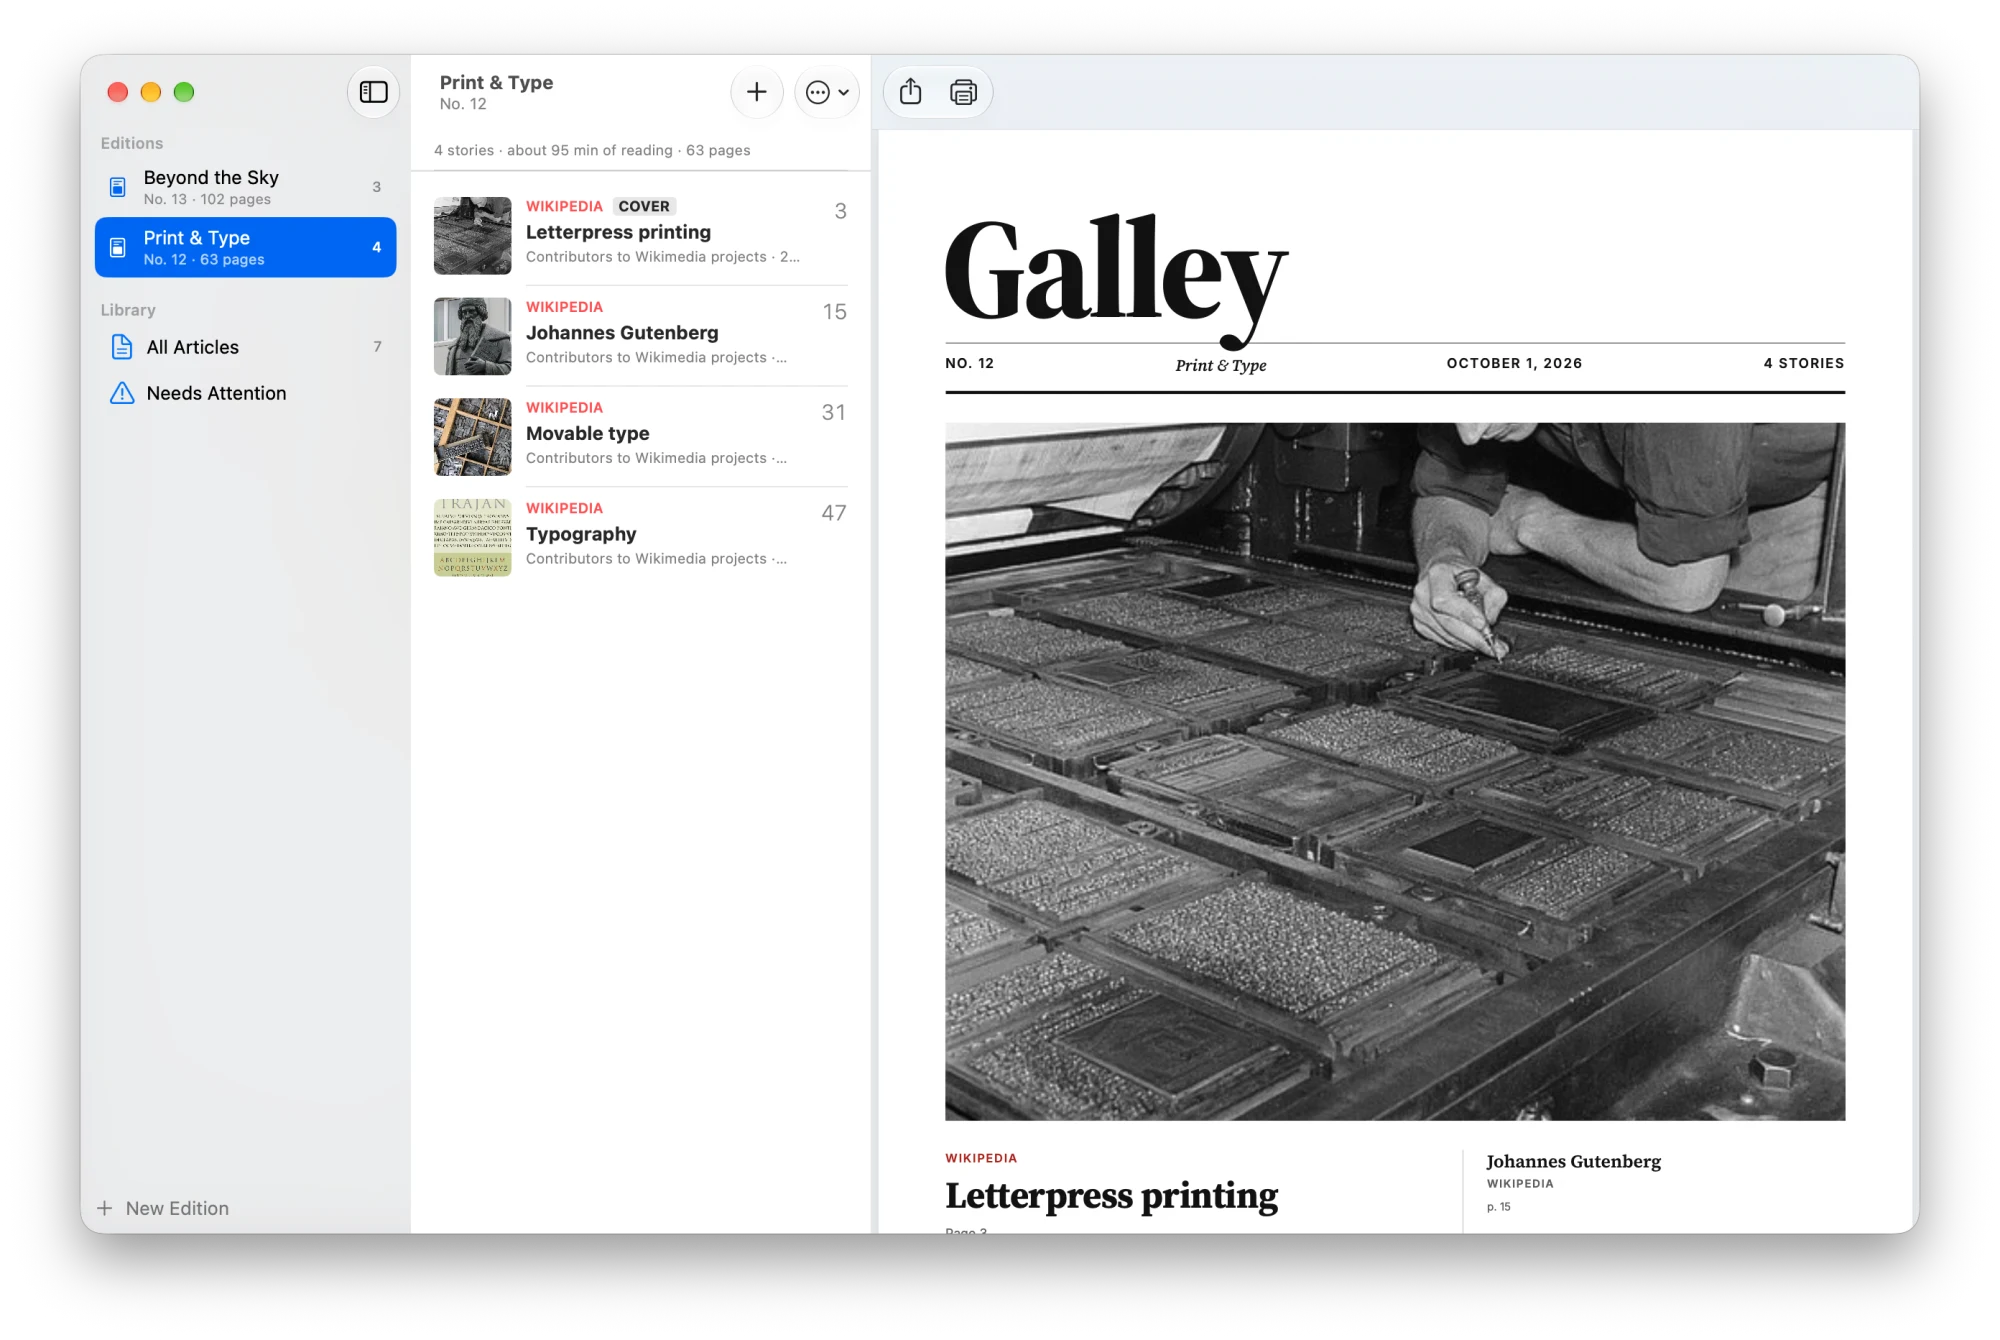Click the Library section header

point(128,310)
